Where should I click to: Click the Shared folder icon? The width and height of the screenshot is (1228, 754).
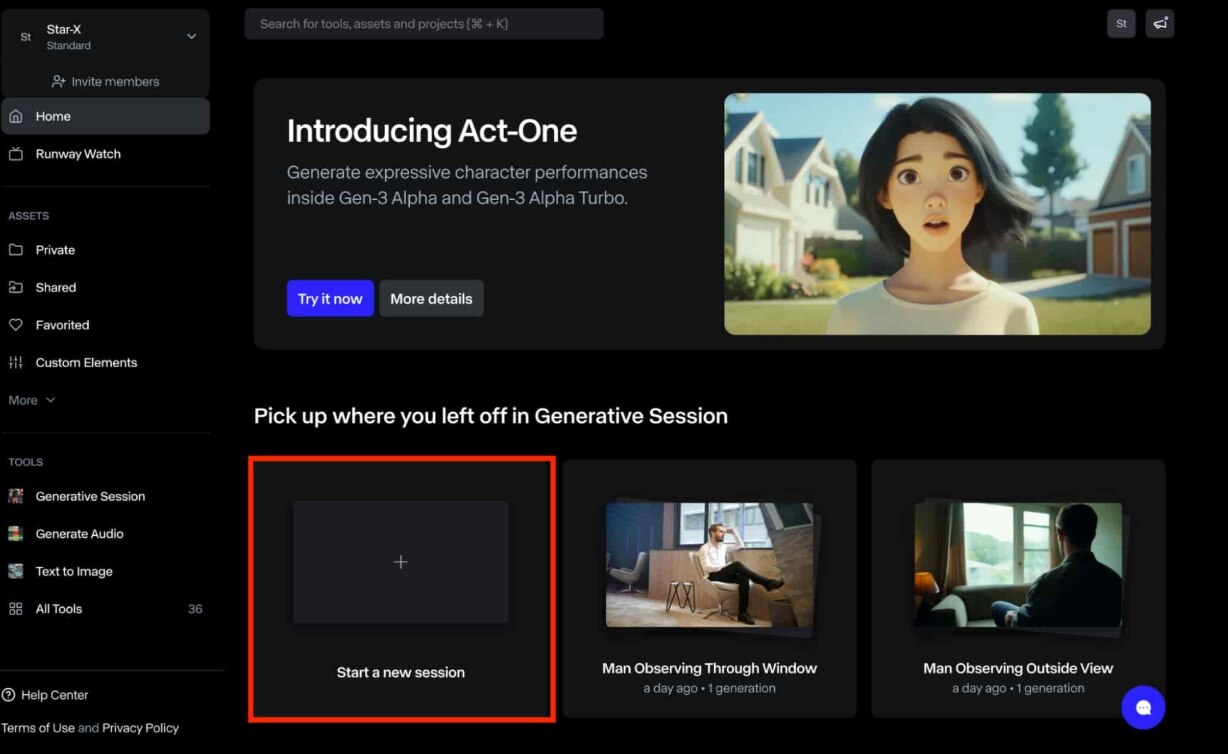click(16, 287)
